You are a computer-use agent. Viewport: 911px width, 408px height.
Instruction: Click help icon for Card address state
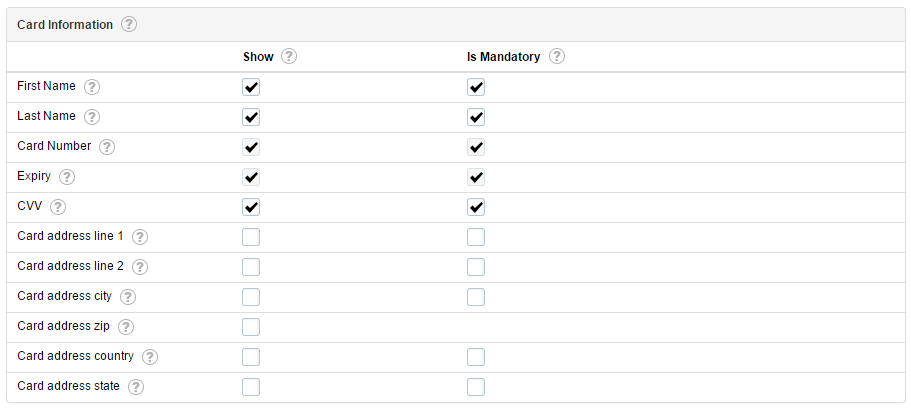click(136, 387)
